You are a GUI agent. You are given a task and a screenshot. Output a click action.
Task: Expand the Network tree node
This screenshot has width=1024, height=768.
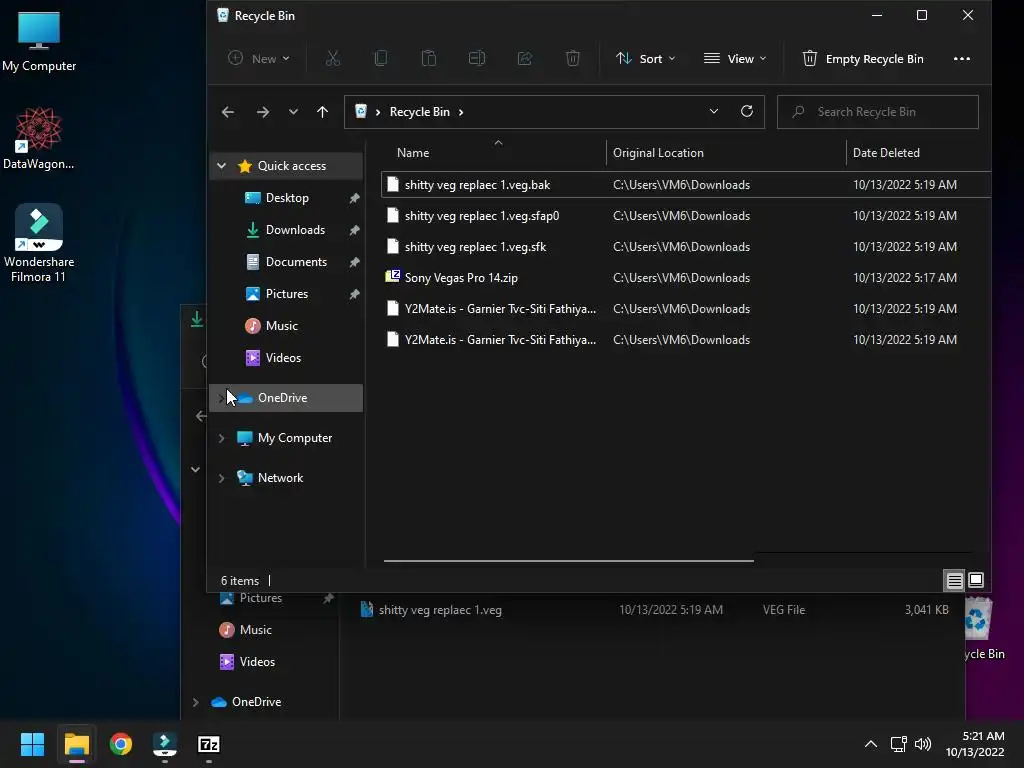point(221,478)
